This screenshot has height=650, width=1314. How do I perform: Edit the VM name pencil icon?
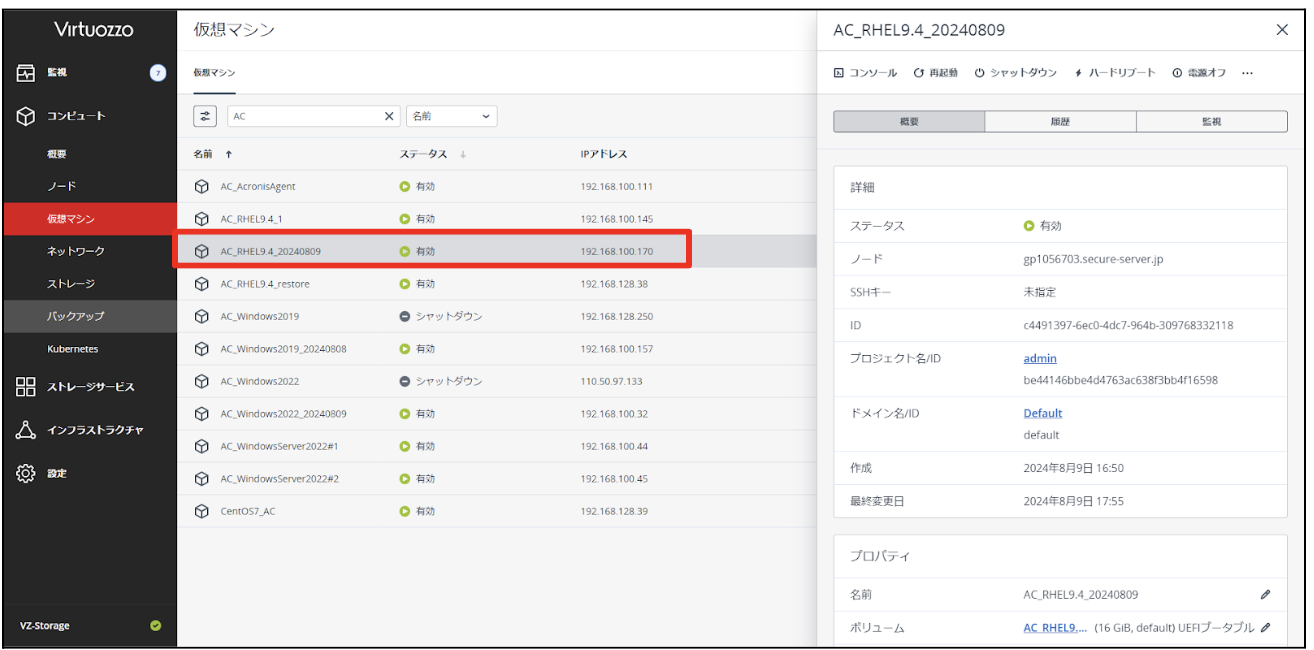tap(1265, 594)
